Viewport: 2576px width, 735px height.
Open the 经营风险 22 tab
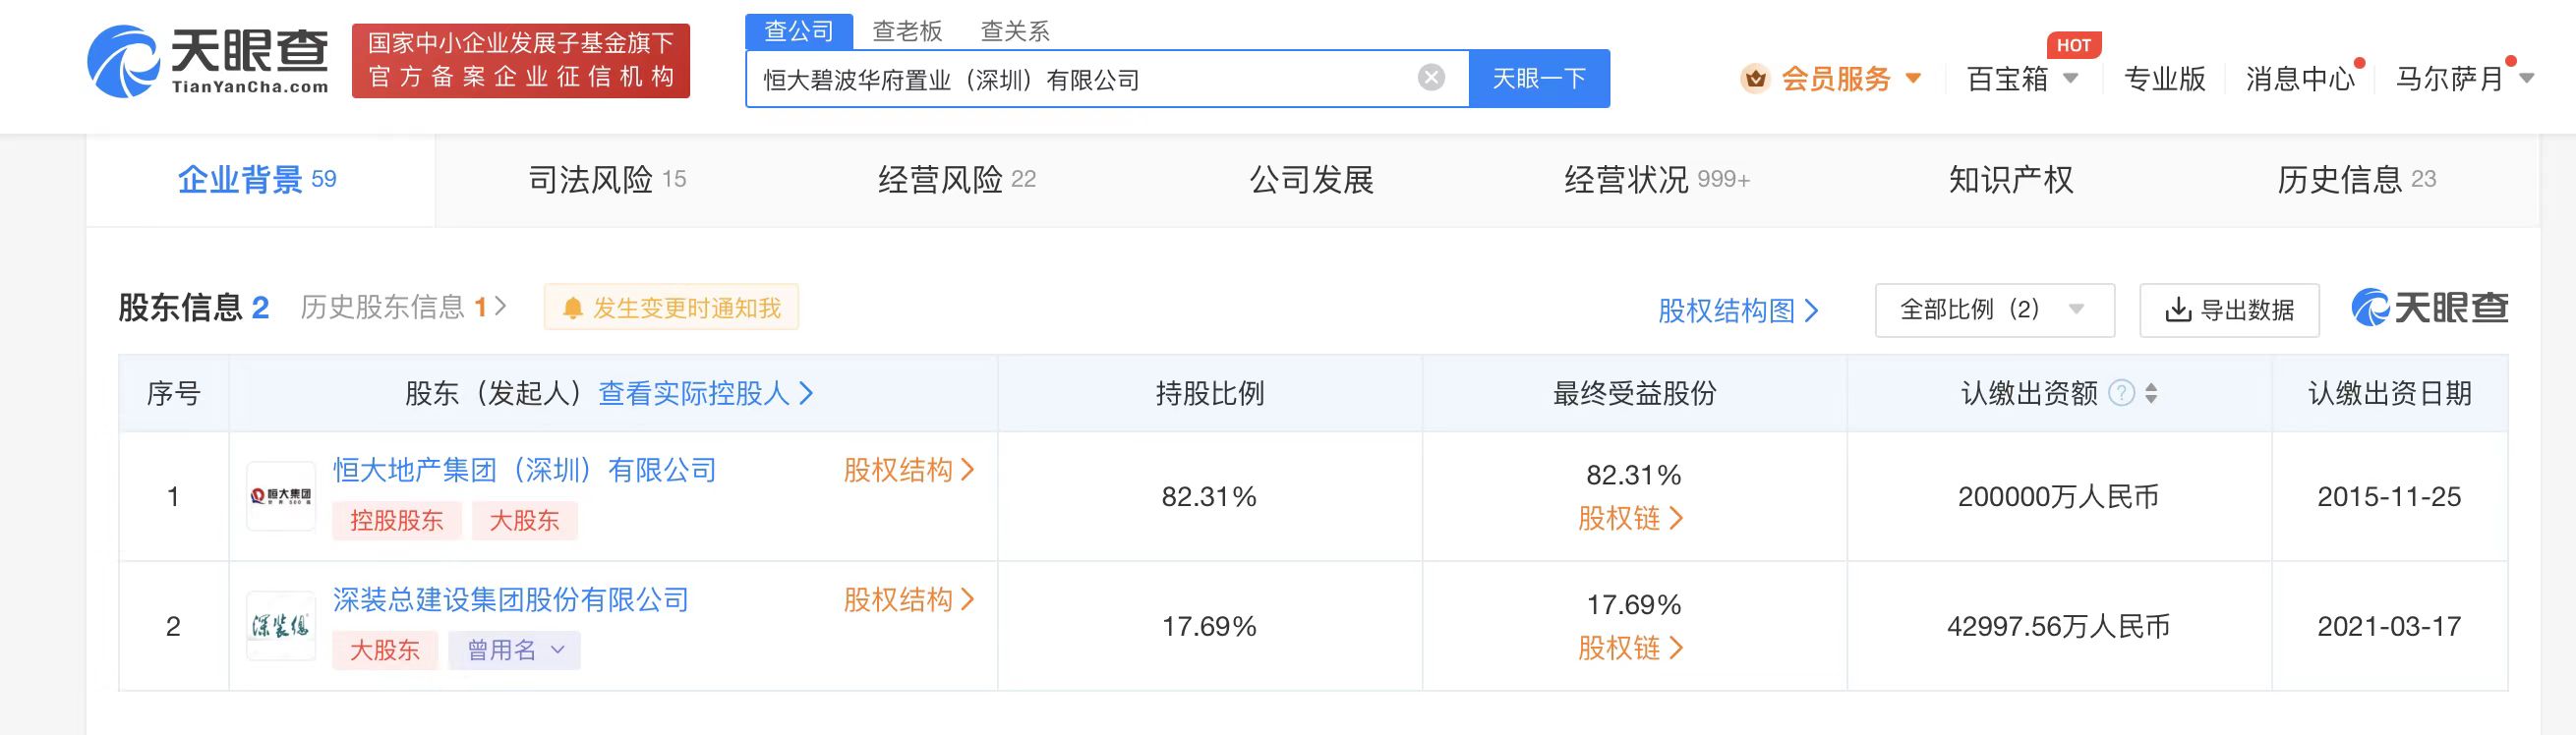click(957, 180)
